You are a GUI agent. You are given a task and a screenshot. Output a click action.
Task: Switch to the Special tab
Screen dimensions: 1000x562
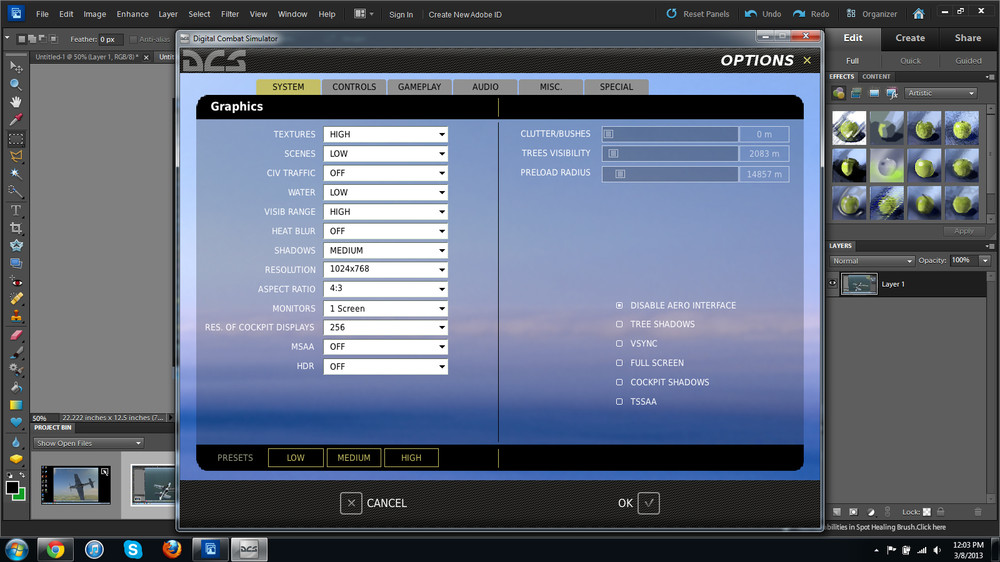pyautogui.click(x=616, y=87)
